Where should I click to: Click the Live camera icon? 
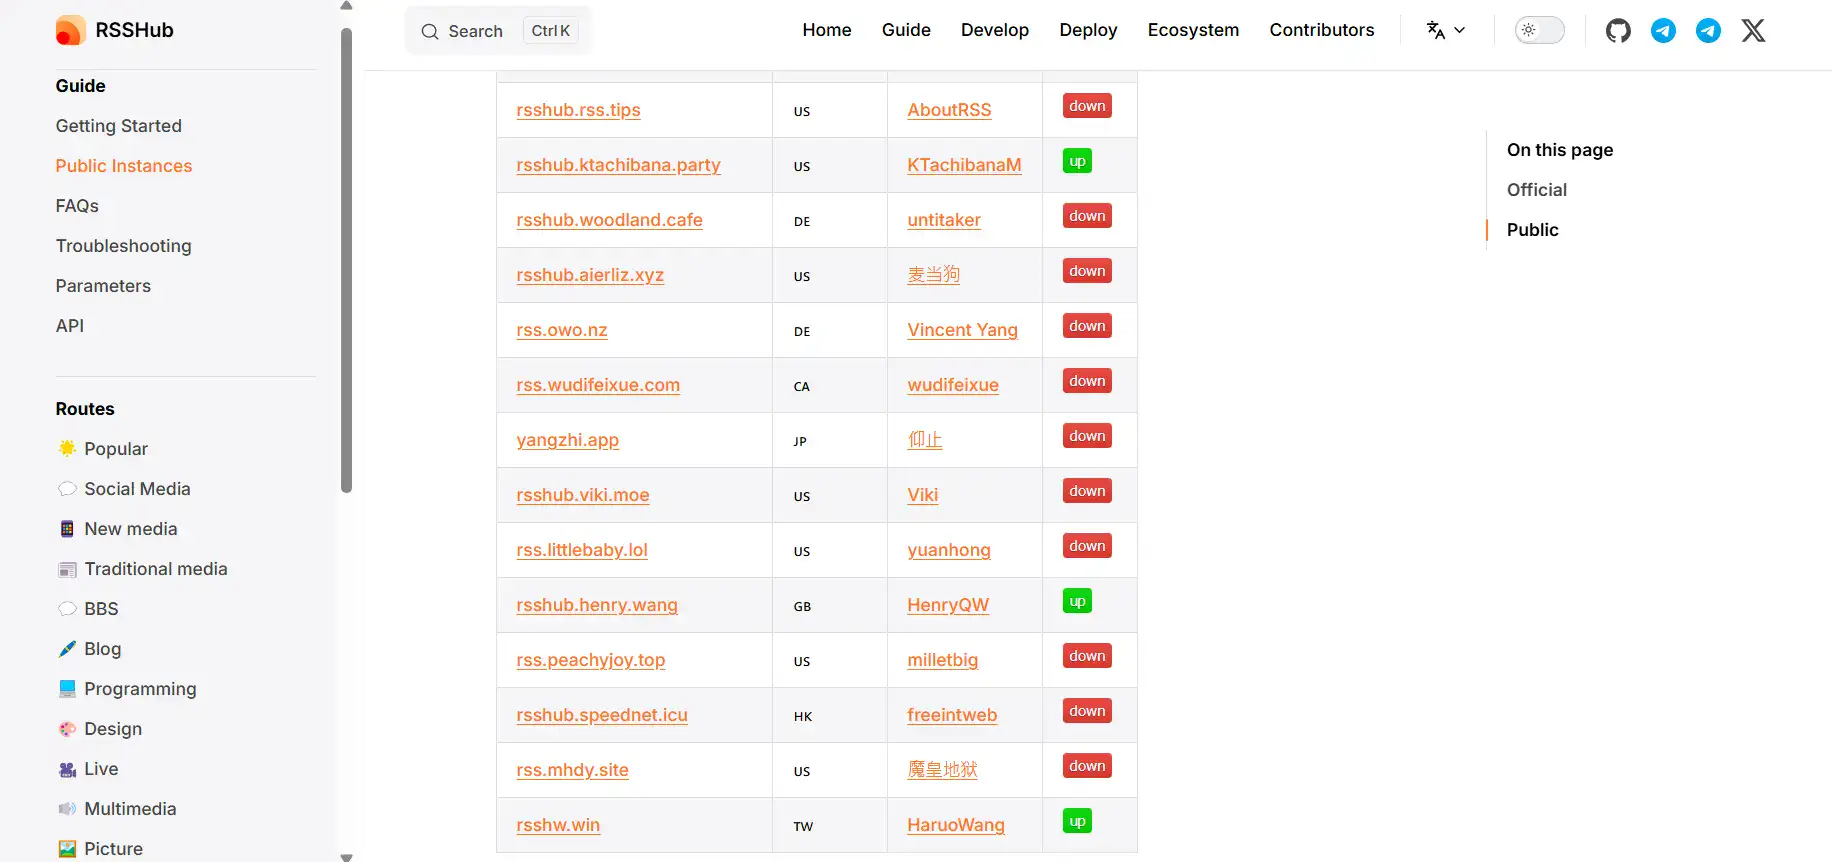point(67,769)
